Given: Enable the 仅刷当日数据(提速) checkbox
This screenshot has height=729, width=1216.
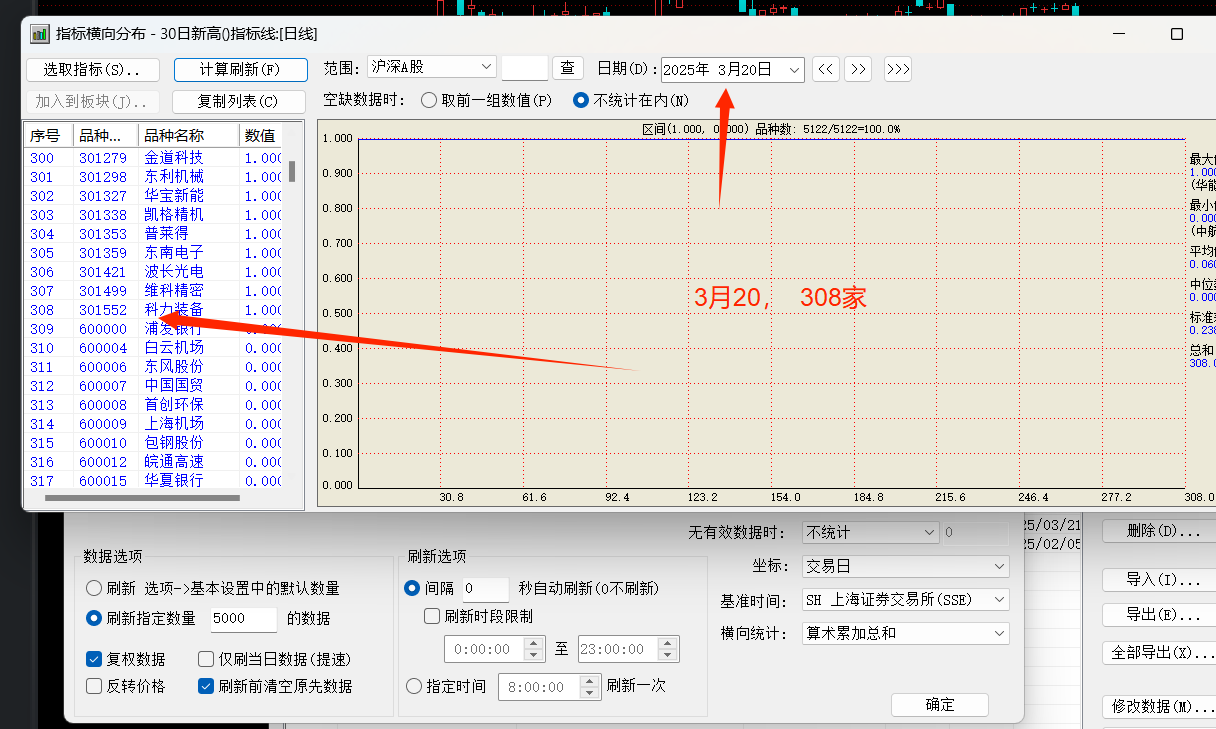Looking at the screenshot, I should pos(206,659).
